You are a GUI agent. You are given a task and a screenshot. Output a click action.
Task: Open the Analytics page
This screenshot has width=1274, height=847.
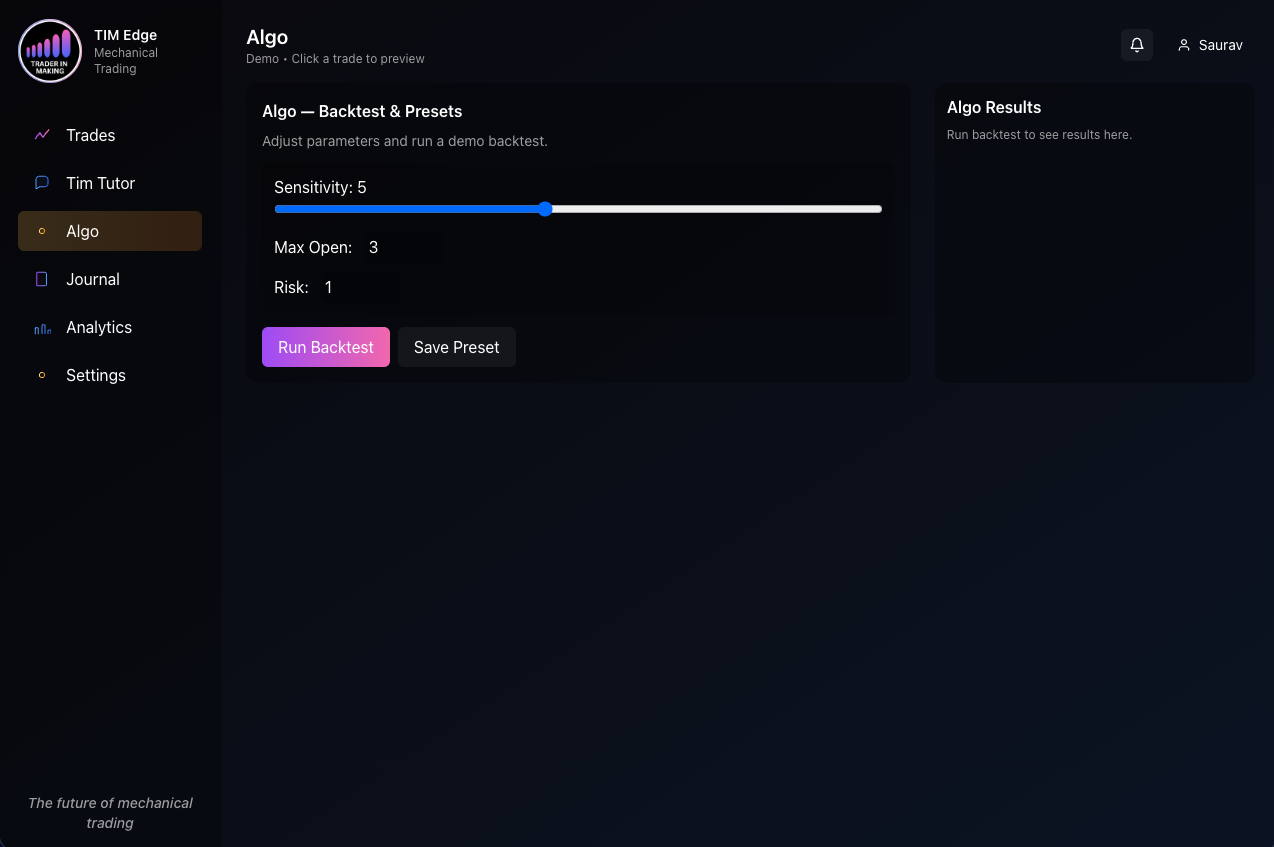(x=110, y=327)
